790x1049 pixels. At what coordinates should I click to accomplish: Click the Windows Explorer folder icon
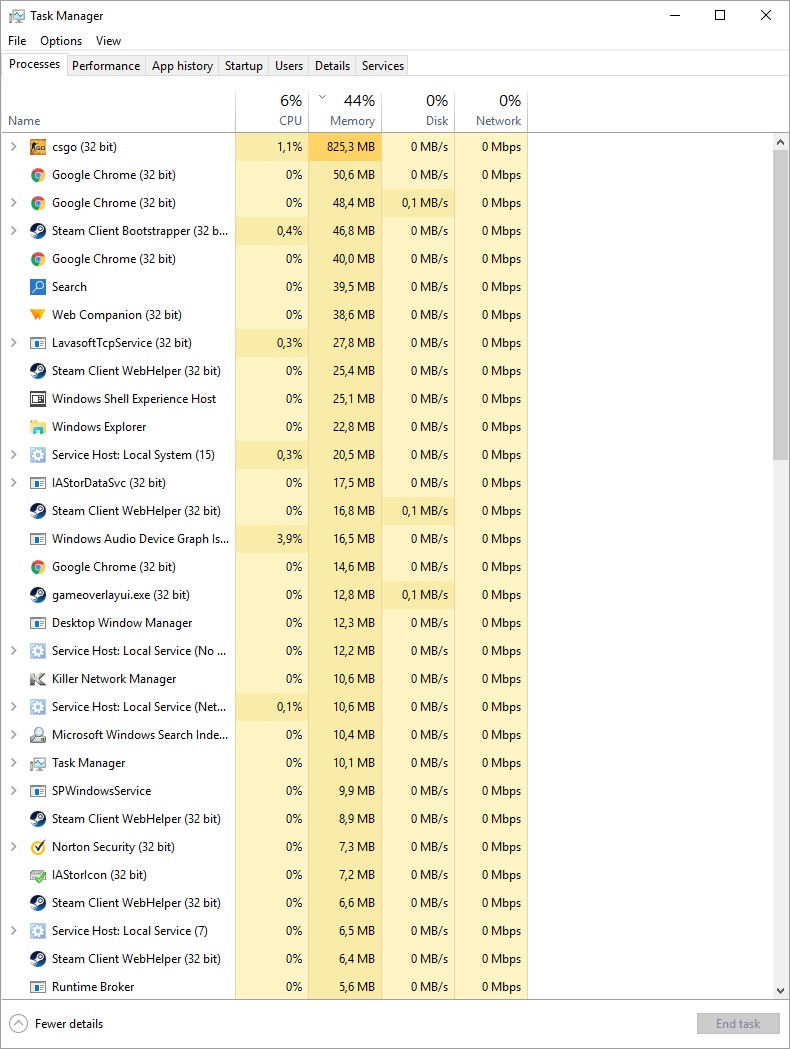pyautogui.click(x=38, y=427)
